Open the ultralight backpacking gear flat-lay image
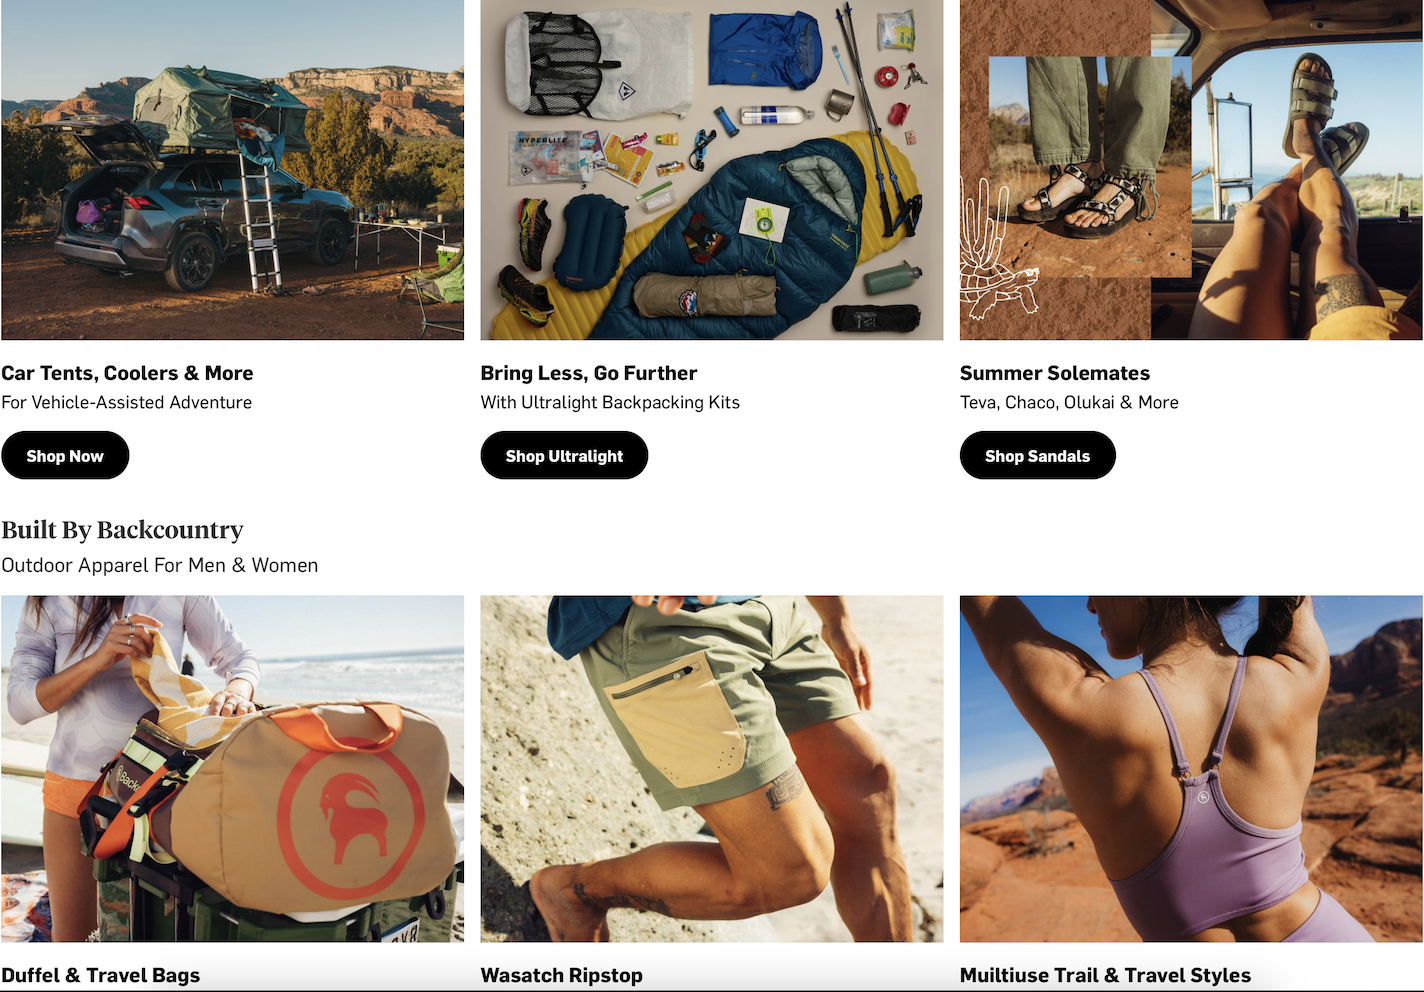The width and height of the screenshot is (1424, 992). click(x=712, y=170)
